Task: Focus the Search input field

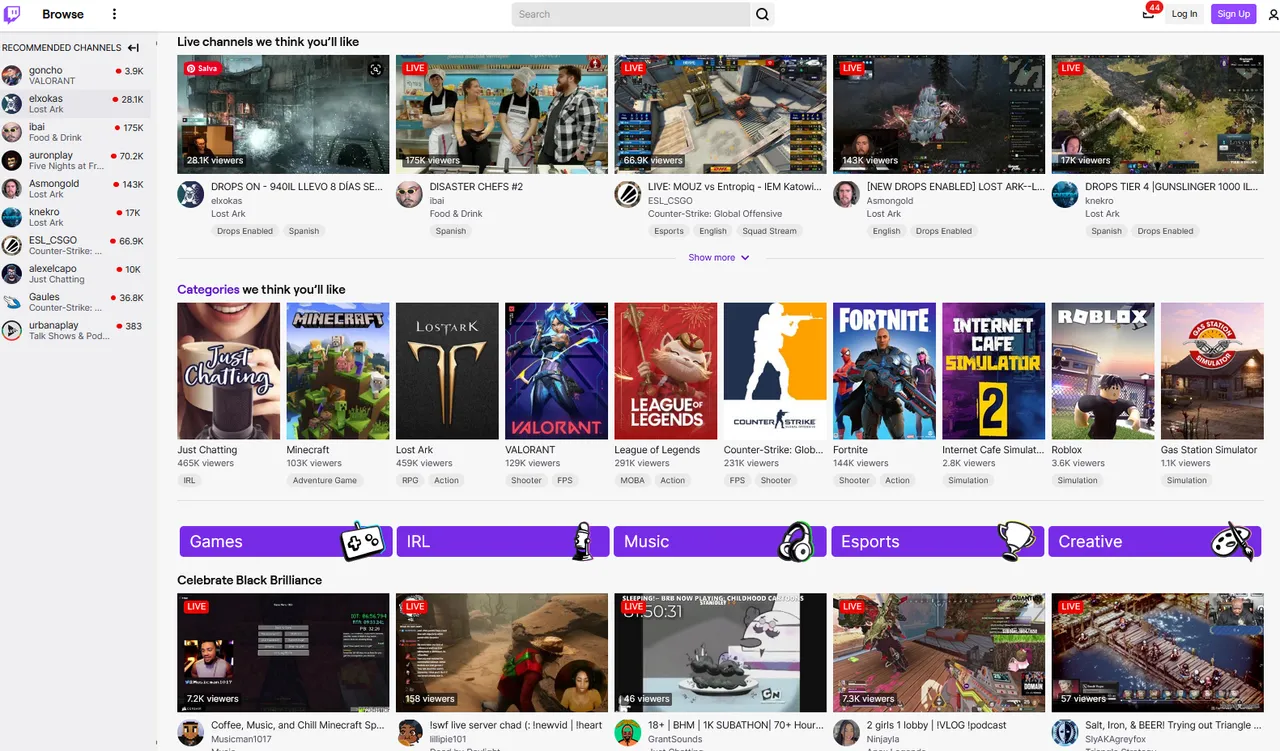Action: [x=631, y=14]
